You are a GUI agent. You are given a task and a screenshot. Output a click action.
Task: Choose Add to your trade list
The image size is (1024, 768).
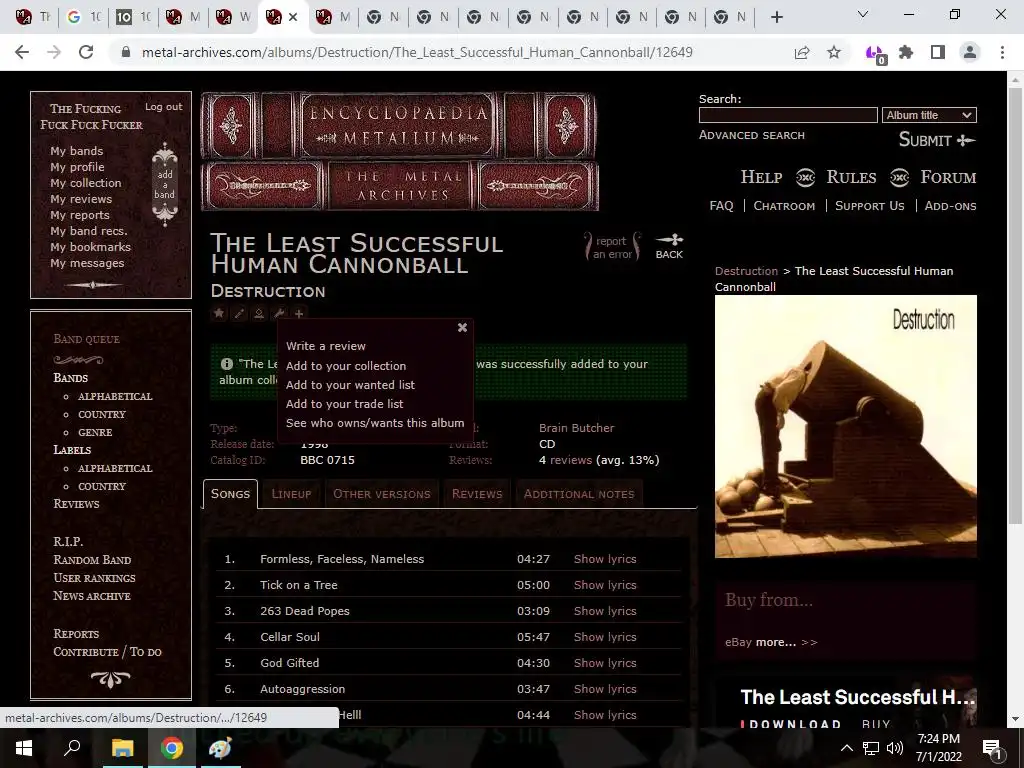(344, 404)
